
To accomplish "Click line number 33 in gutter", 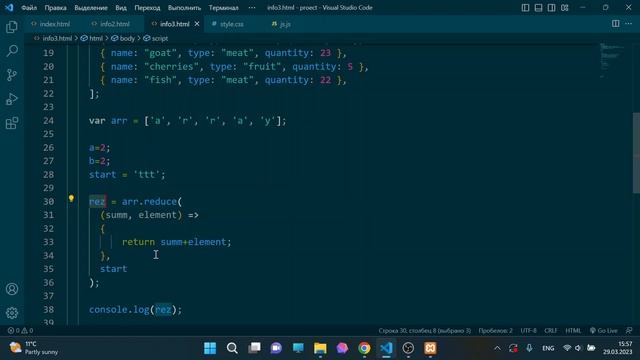I will 48,242.
